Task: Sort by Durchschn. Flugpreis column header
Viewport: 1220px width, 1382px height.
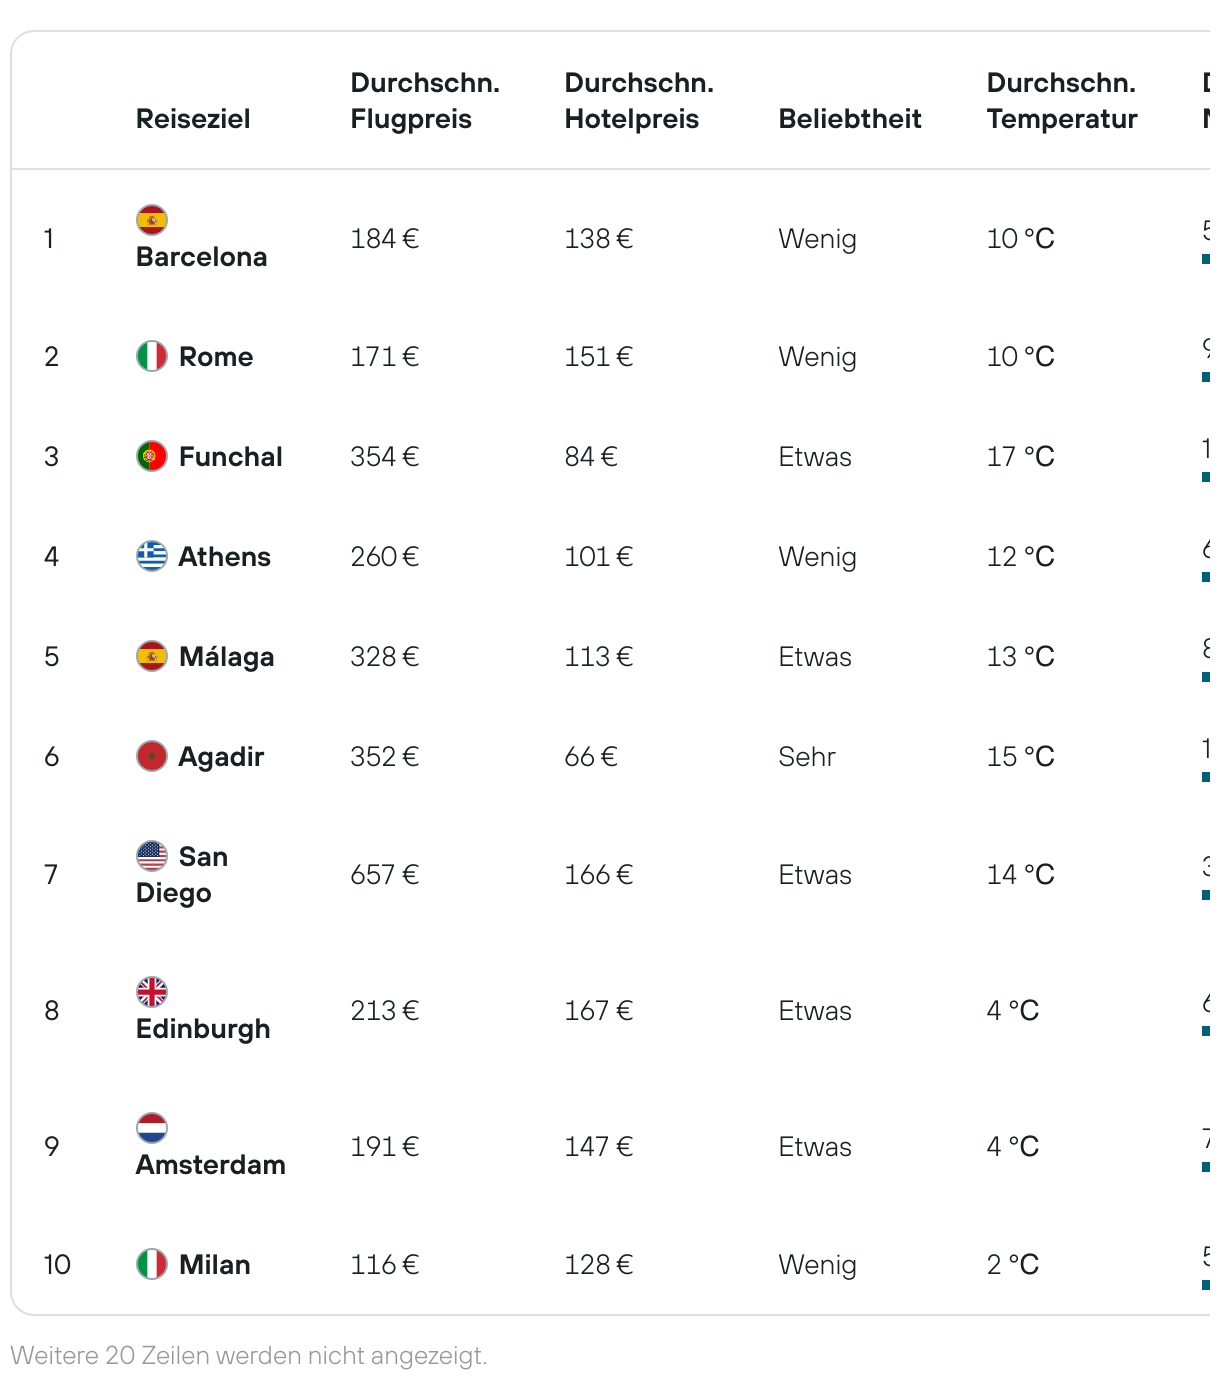Action: (425, 101)
